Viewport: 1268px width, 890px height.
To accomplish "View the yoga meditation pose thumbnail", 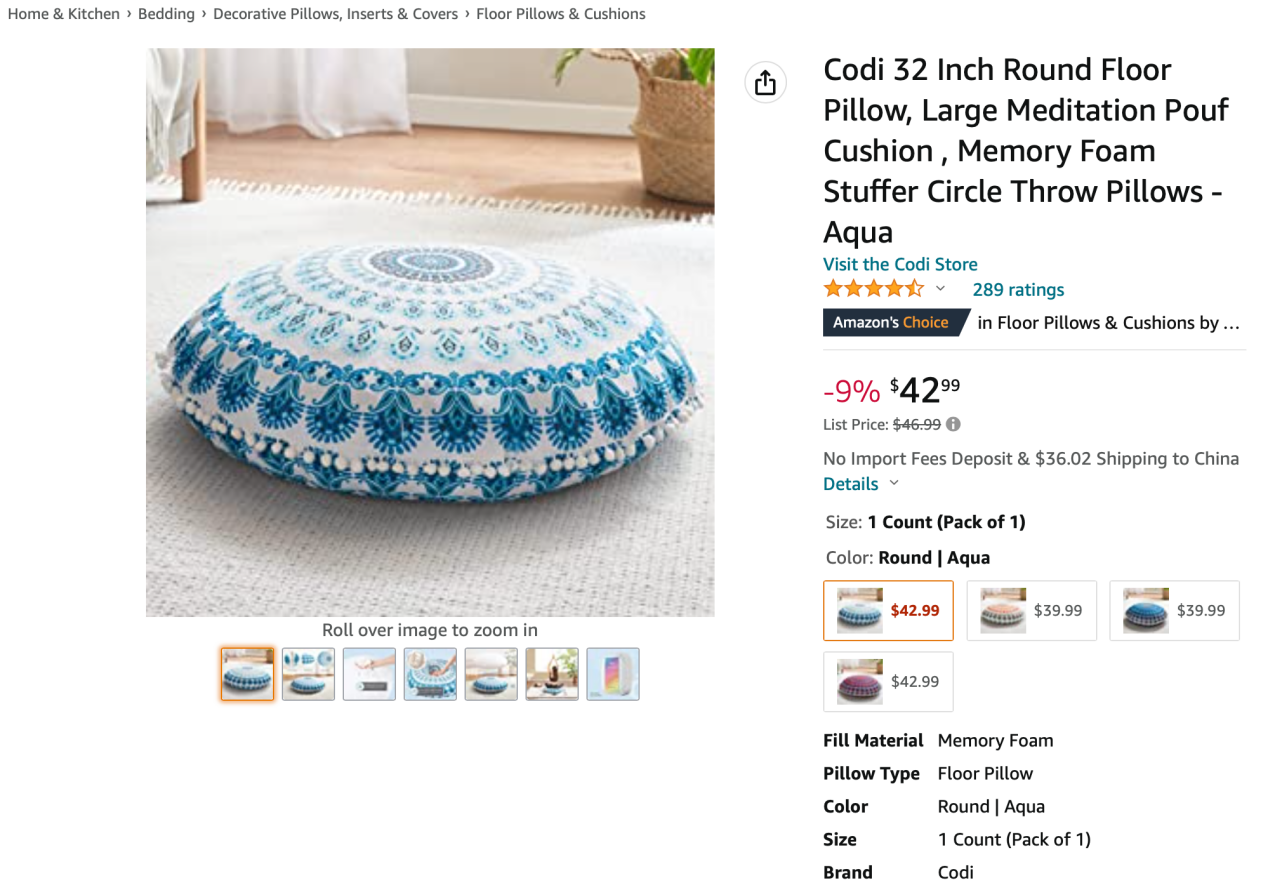I will pyautogui.click(x=552, y=674).
